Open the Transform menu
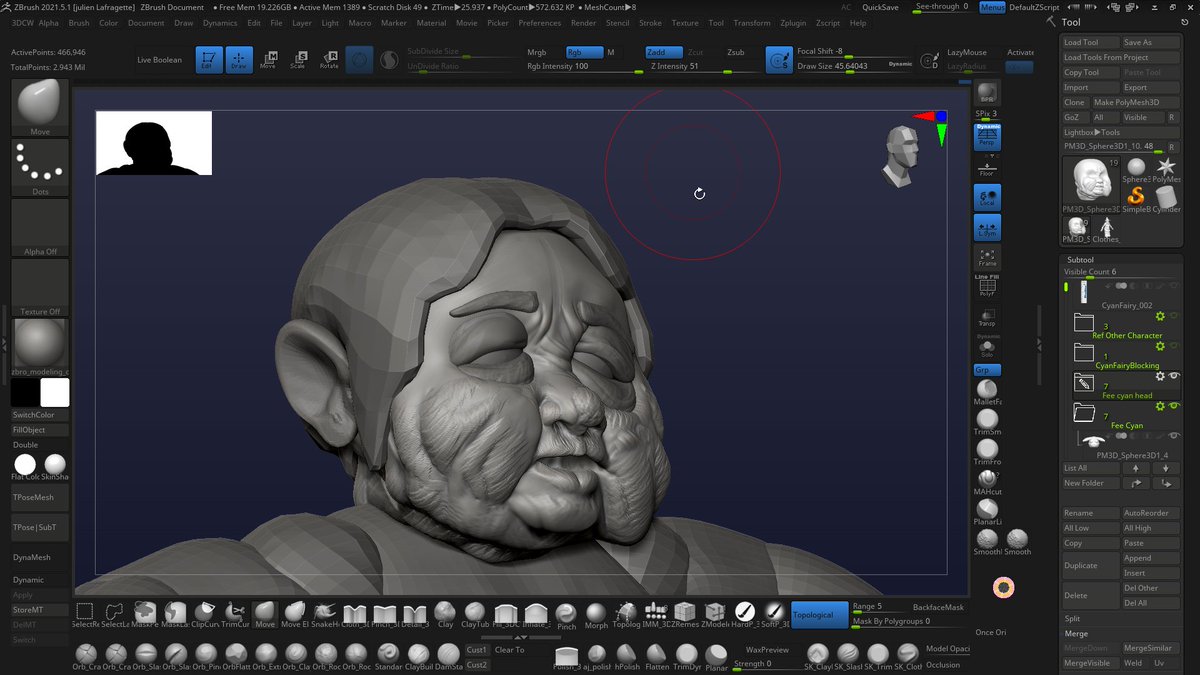1200x675 pixels. pyautogui.click(x=752, y=23)
